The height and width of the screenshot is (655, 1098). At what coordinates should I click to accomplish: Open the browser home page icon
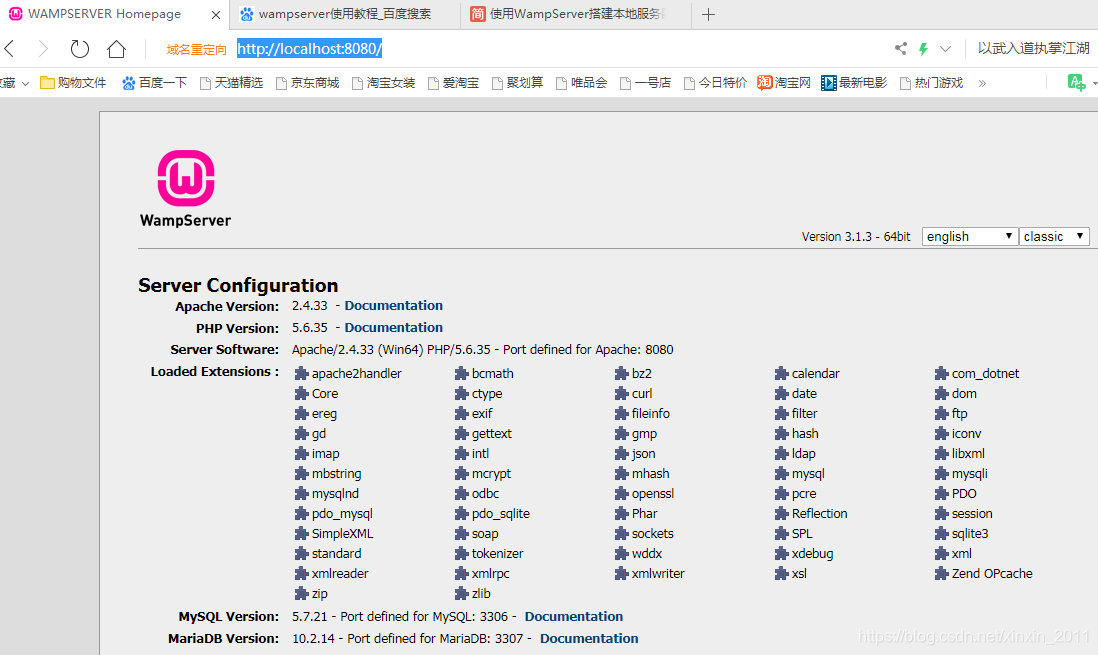[116, 48]
